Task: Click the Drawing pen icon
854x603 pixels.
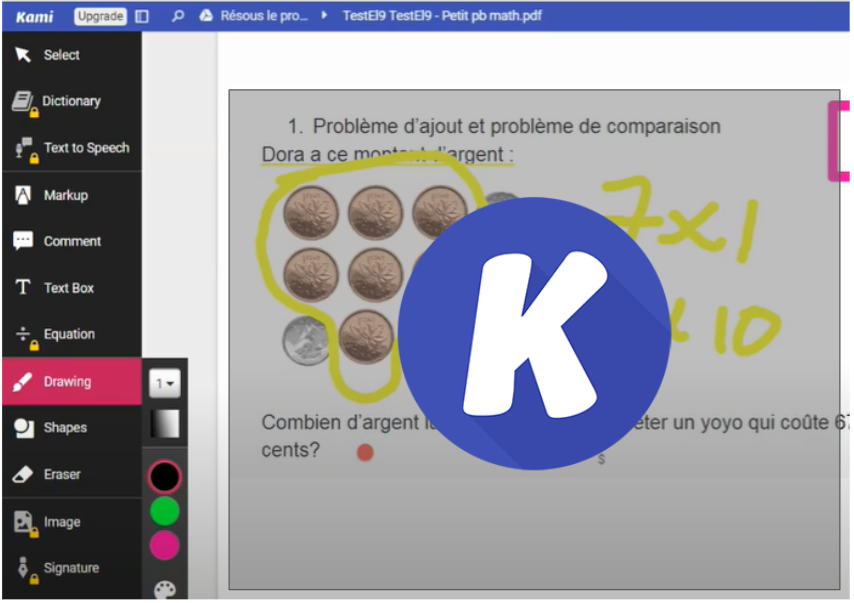Action: pos(22,381)
